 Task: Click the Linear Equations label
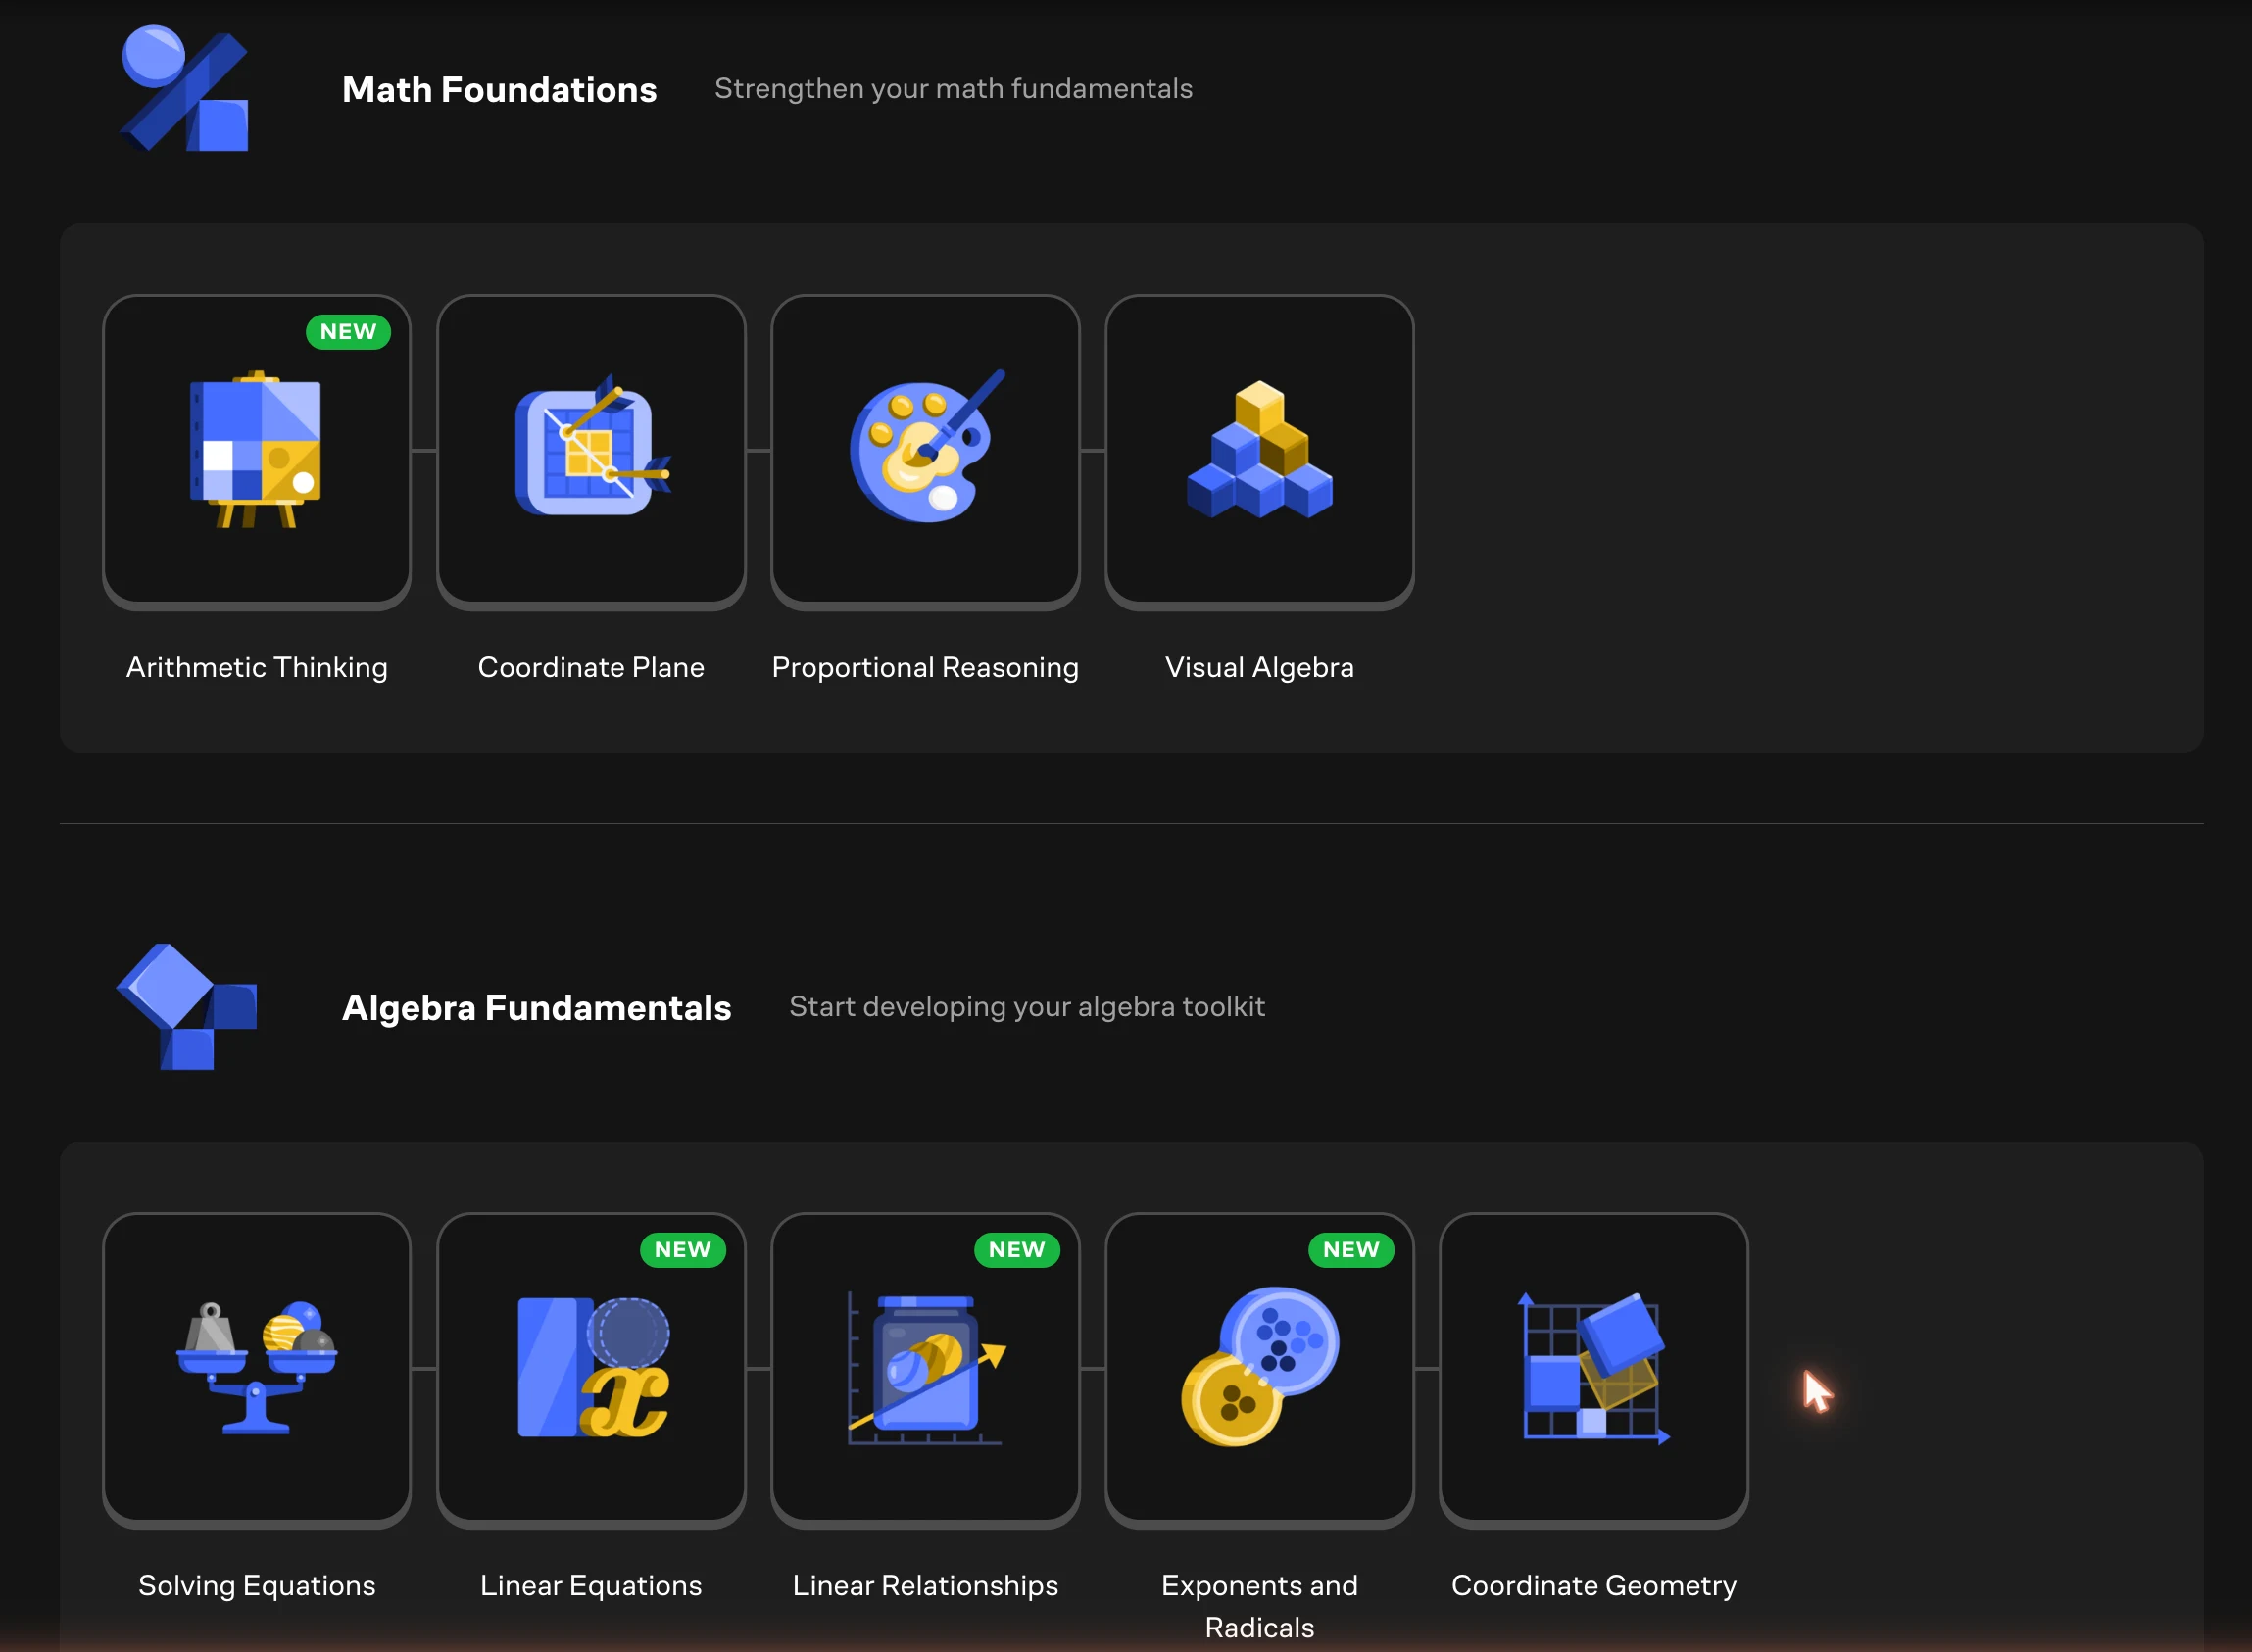[x=591, y=1585]
